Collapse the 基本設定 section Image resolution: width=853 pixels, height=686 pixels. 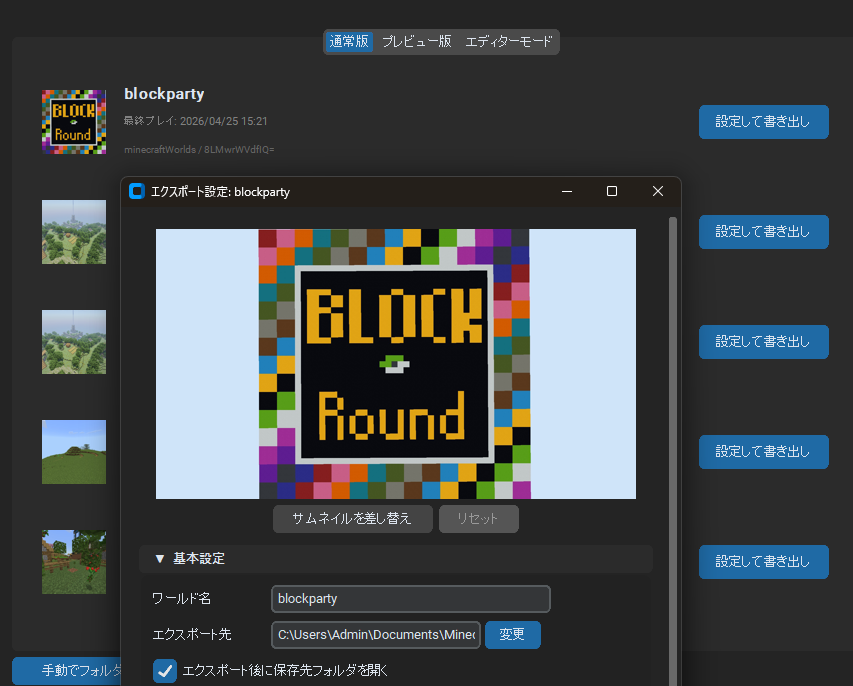coord(160,559)
